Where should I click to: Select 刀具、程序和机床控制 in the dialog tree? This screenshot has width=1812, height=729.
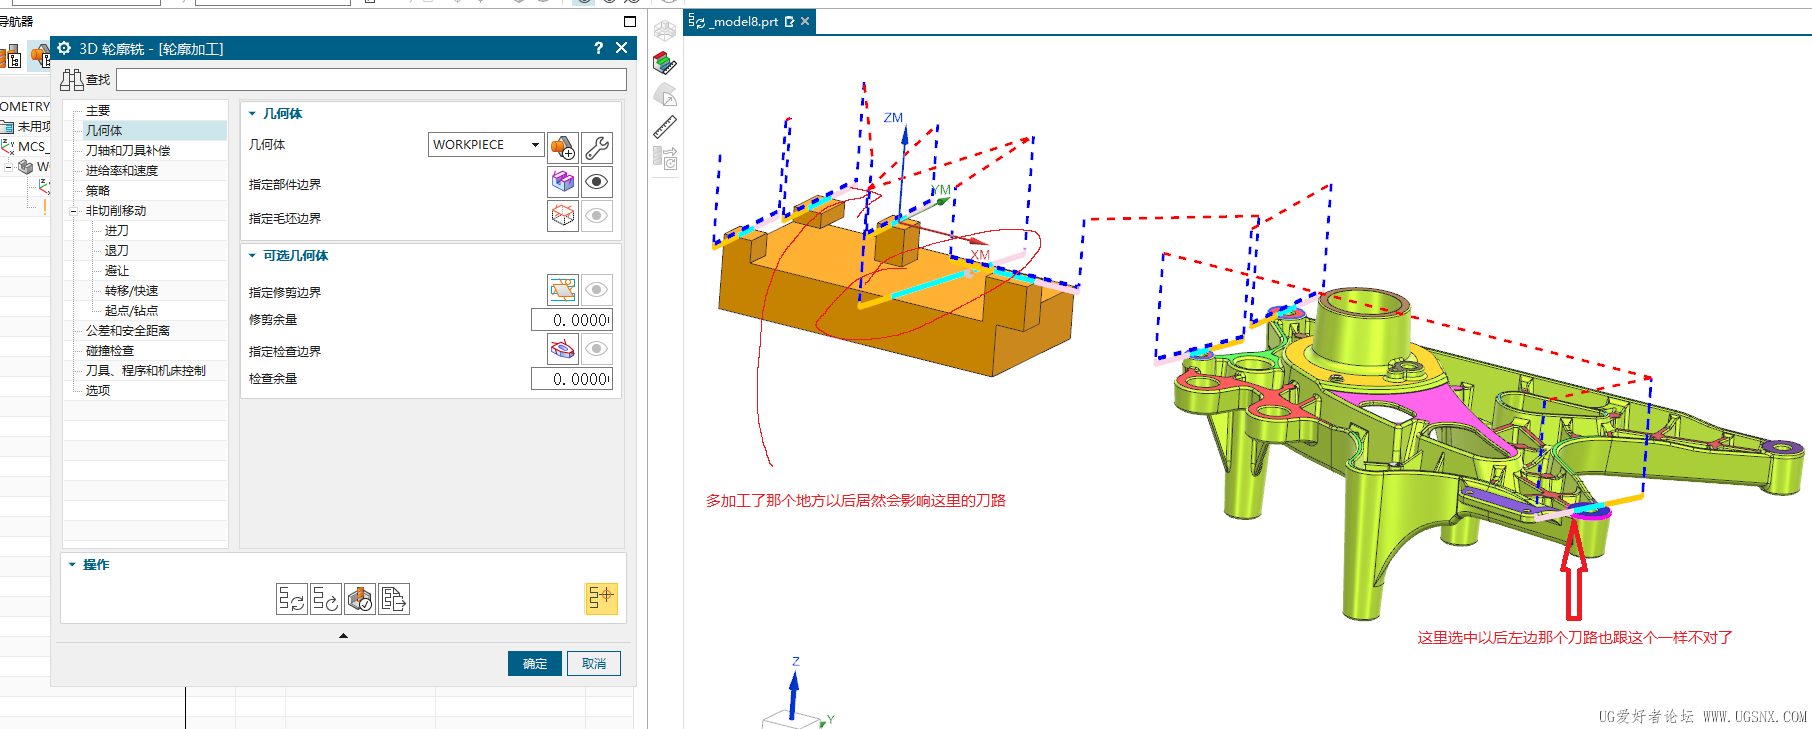[146, 371]
